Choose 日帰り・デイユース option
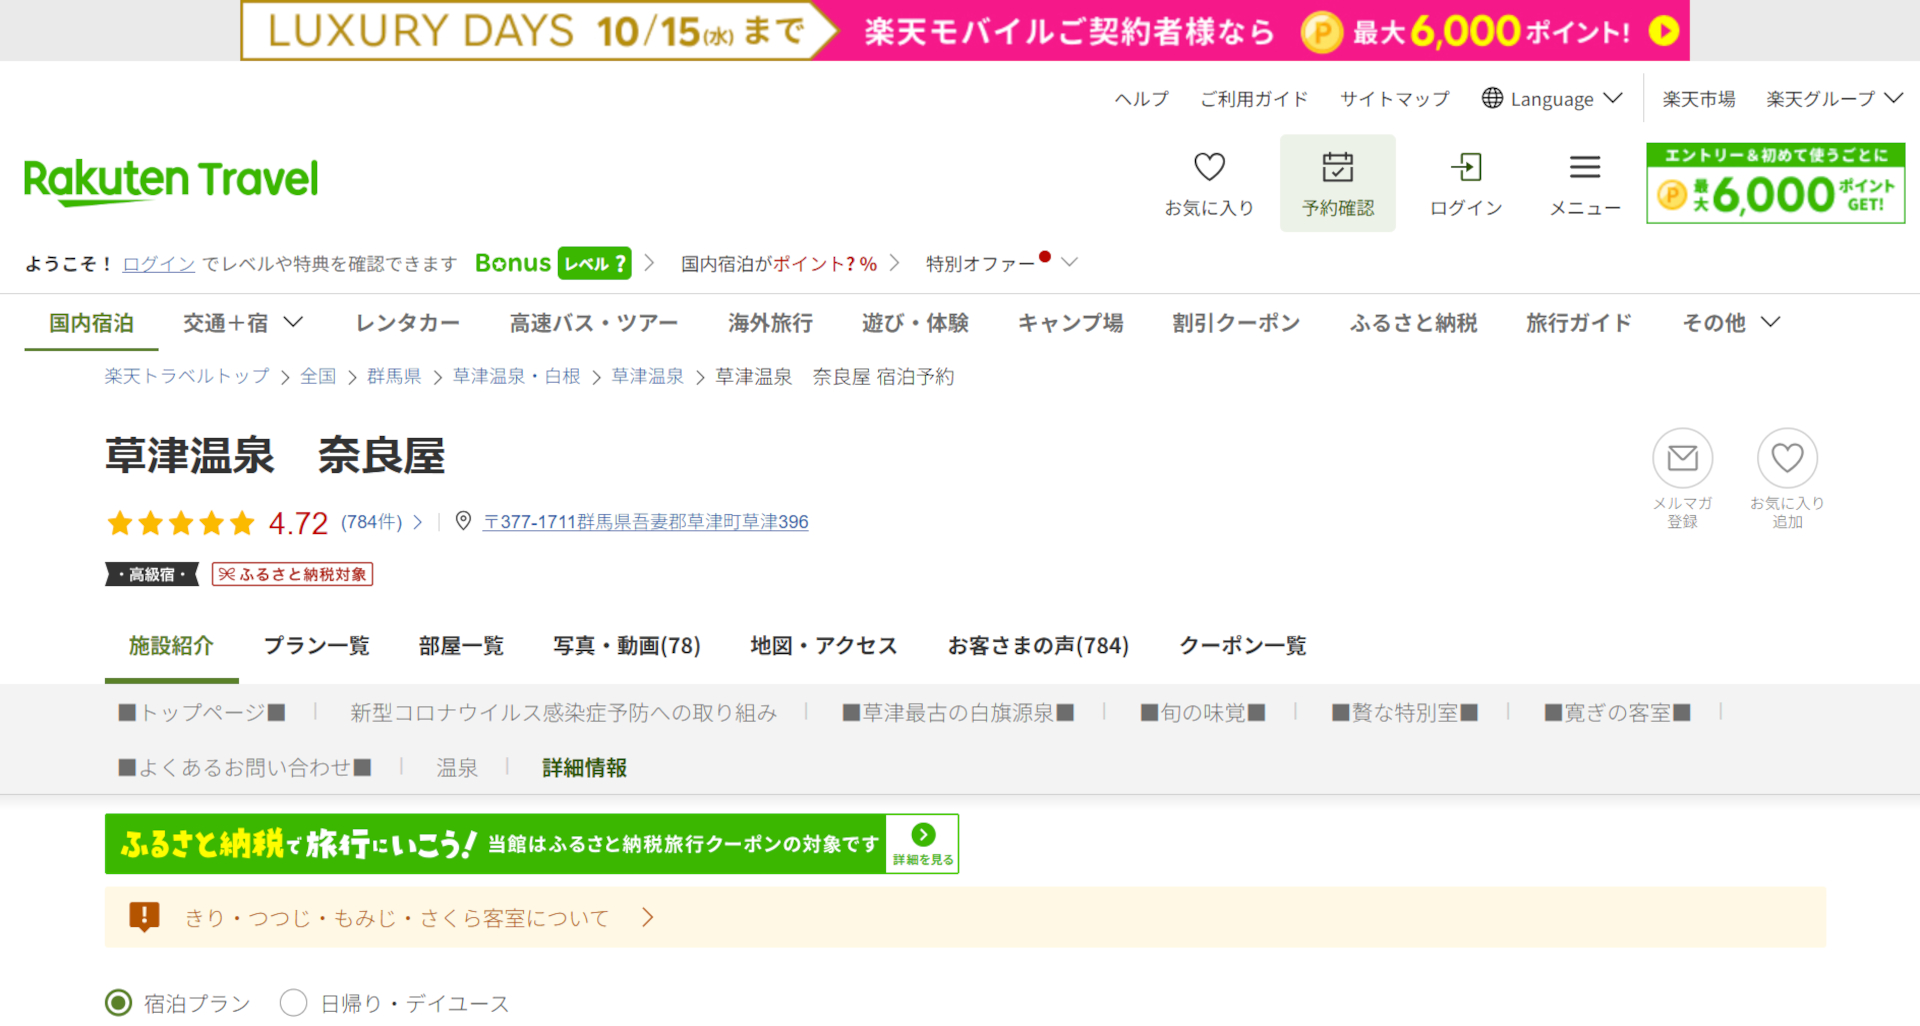 pos(293,1002)
